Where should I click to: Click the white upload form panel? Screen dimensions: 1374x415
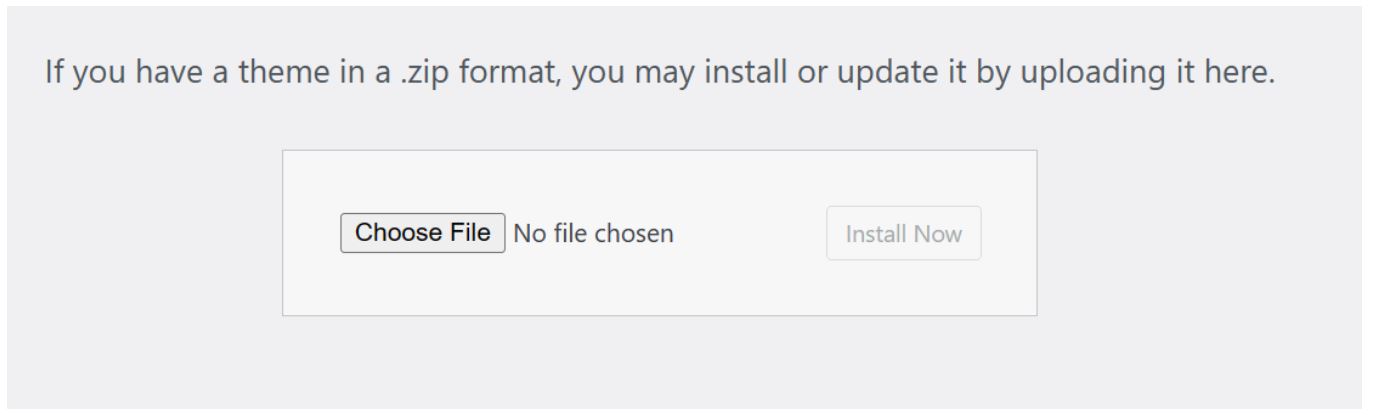click(660, 180)
